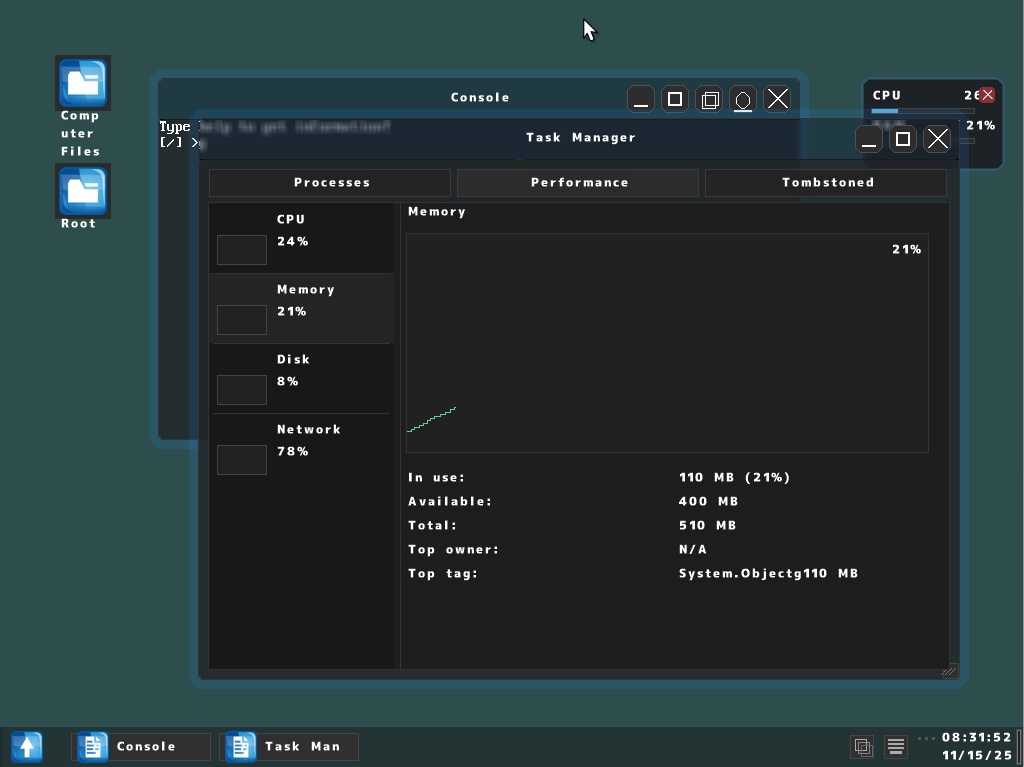
Task: Switch to the Processes tab
Action: tap(330, 182)
